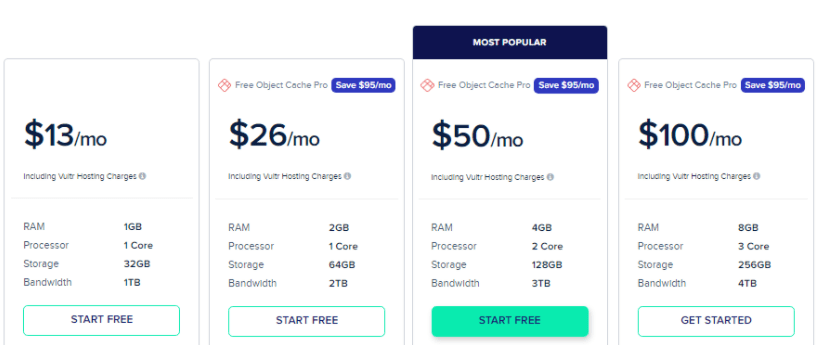This screenshot has width=819, height=363.
Task: Click Save $95/mo badge on $100 plan
Action: 773,85
